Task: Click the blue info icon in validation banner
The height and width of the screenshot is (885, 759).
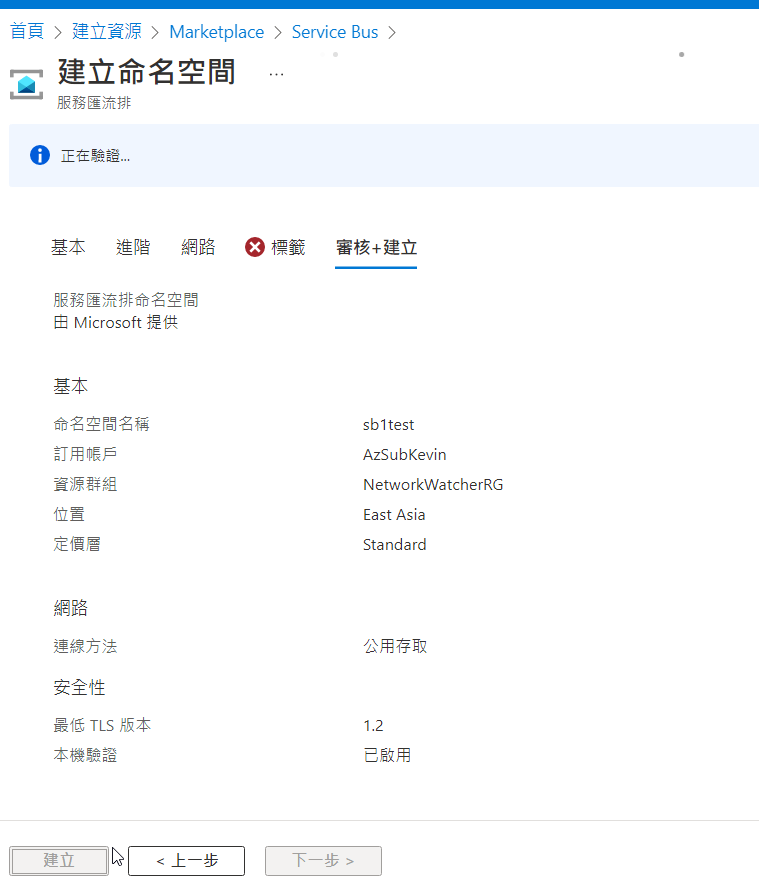Action: (40, 155)
